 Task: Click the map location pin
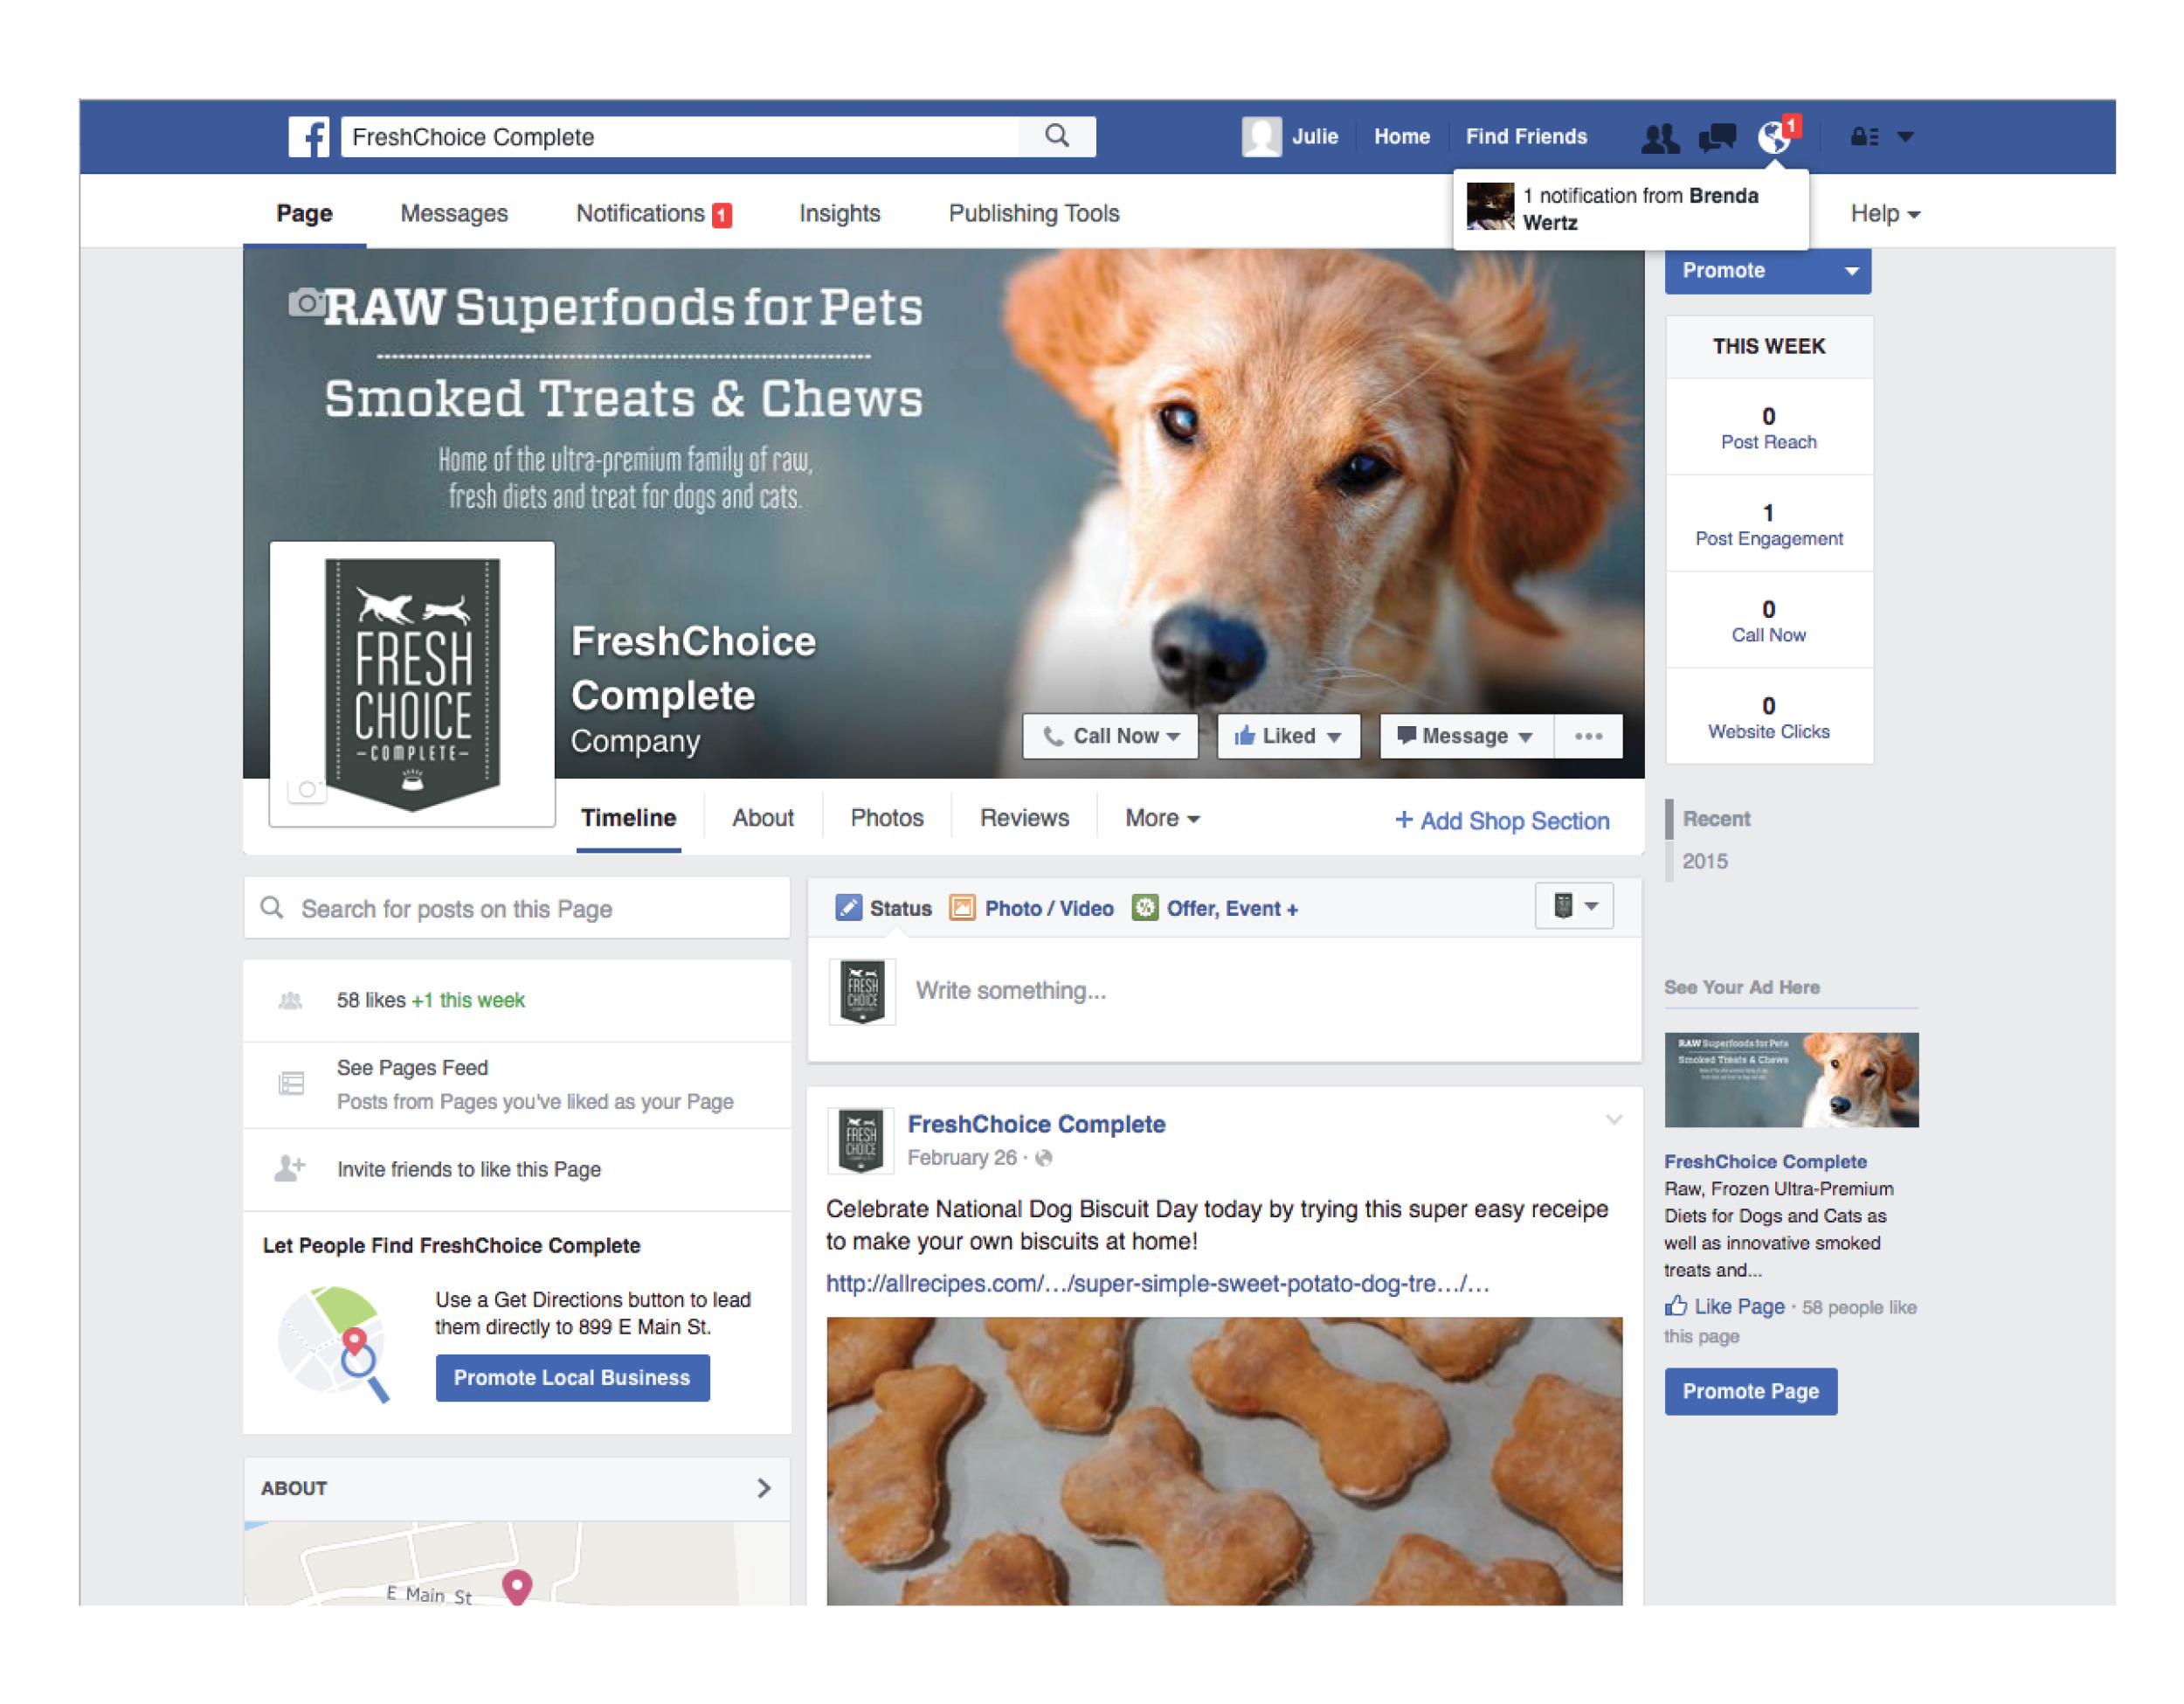(x=516, y=1587)
